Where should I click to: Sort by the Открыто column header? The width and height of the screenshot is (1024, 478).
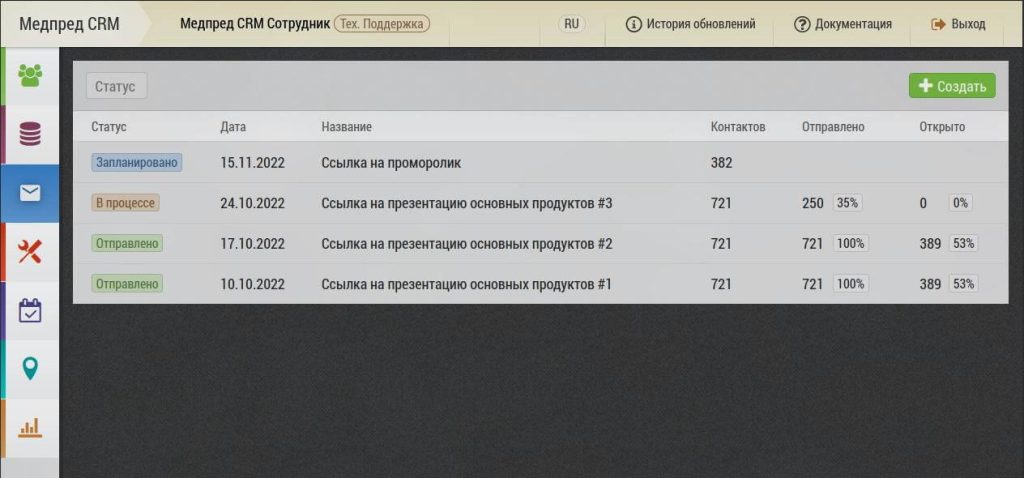pyautogui.click(x=942, y=127)
